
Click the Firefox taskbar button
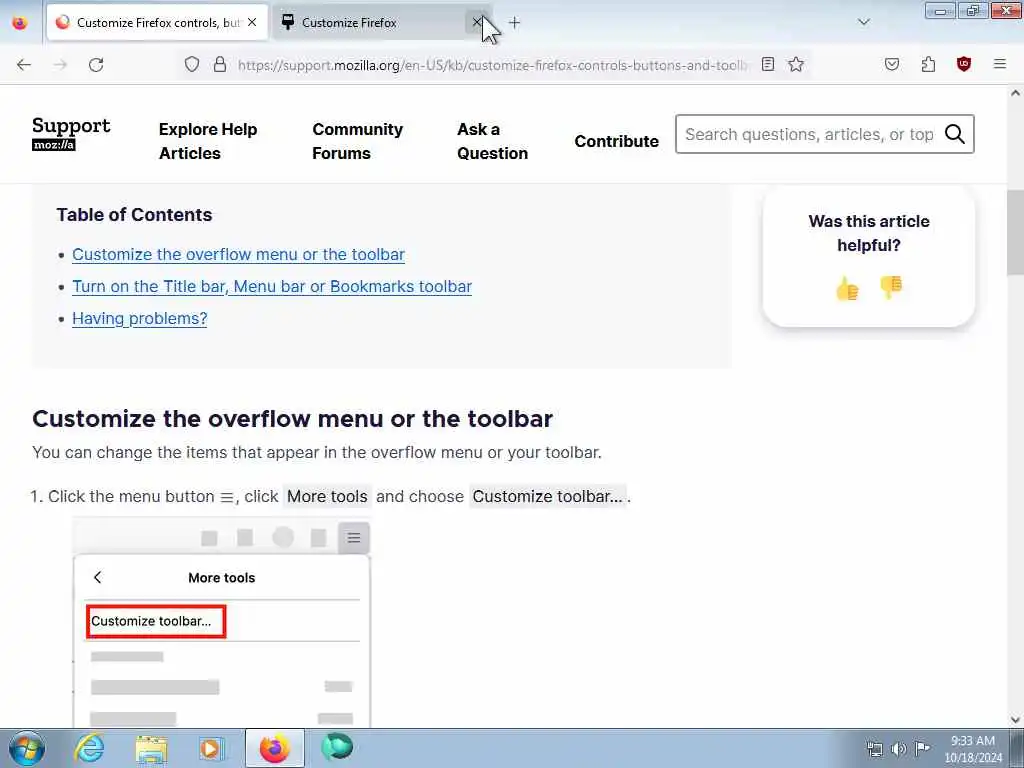pyautogui.click(x=274, y=748)
